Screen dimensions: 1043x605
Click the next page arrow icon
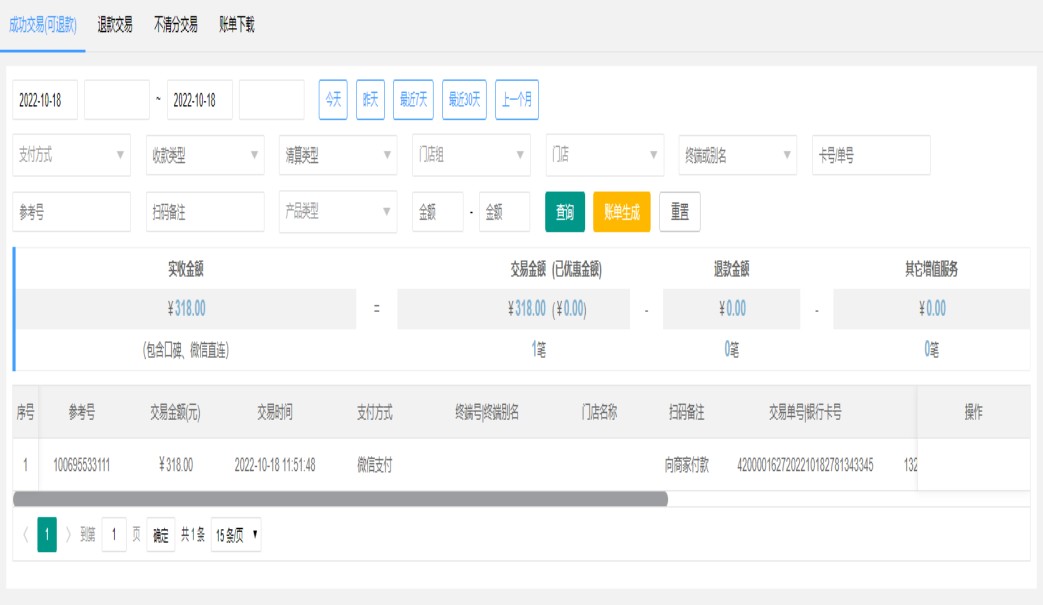(x=68, y=535)
